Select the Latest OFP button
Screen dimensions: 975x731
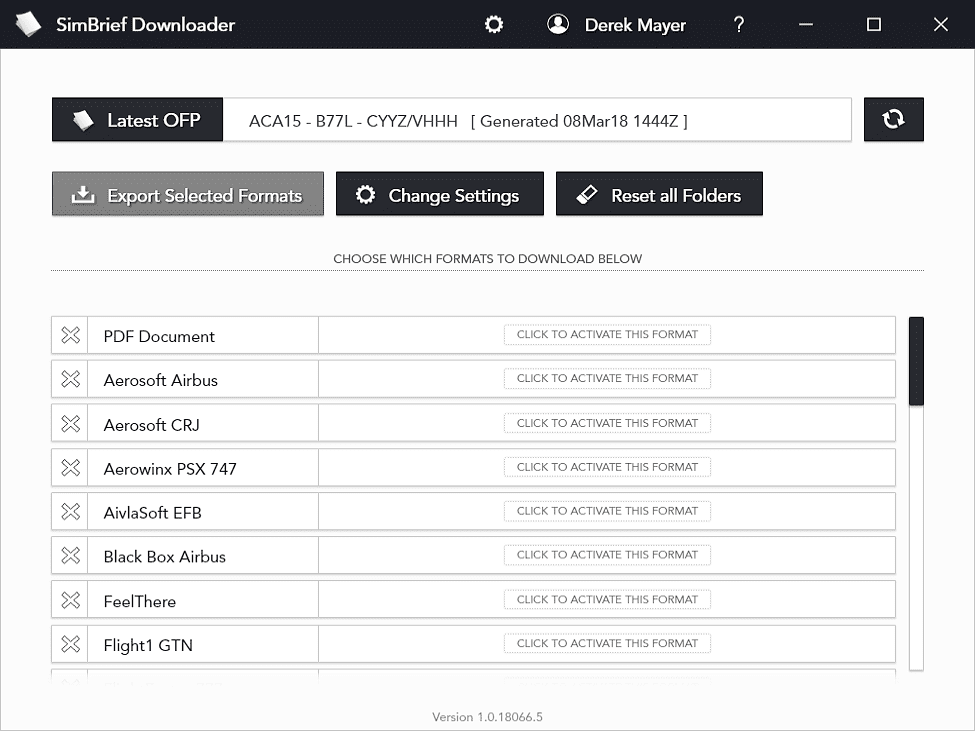[137, 119]
